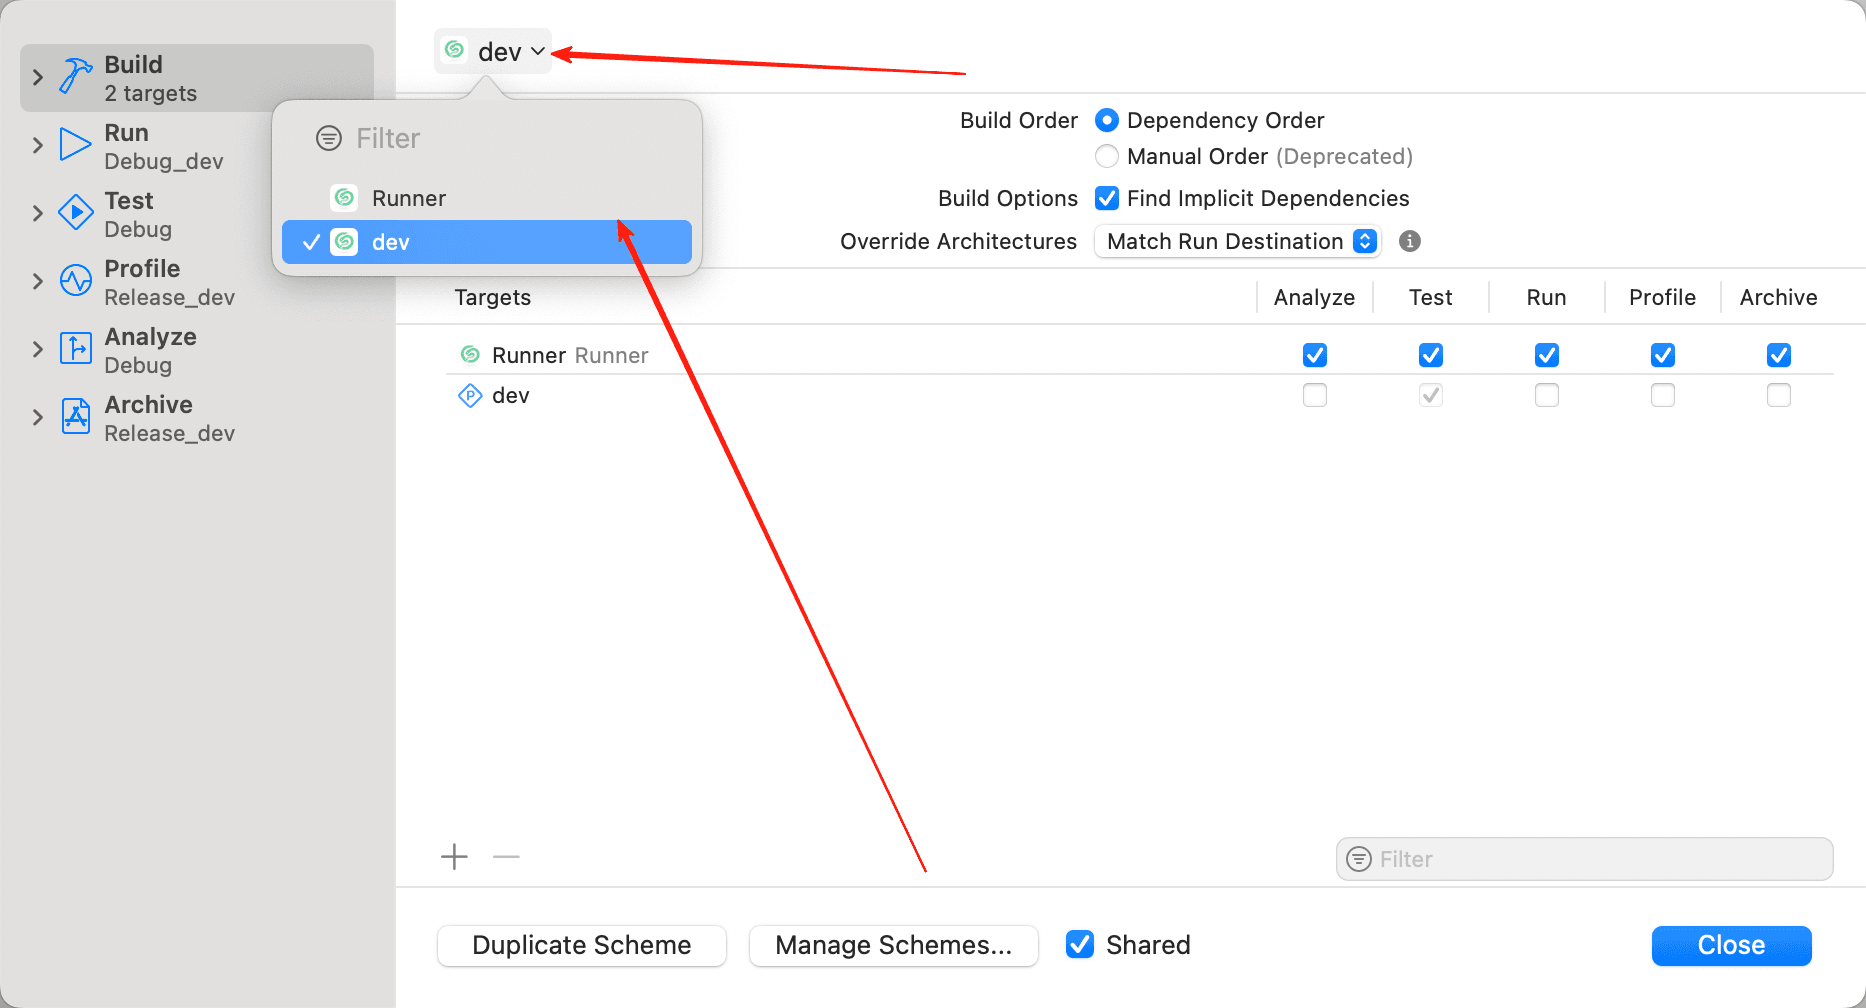Click the add target plus icon

pyautogui.click(x=454, y=857)
